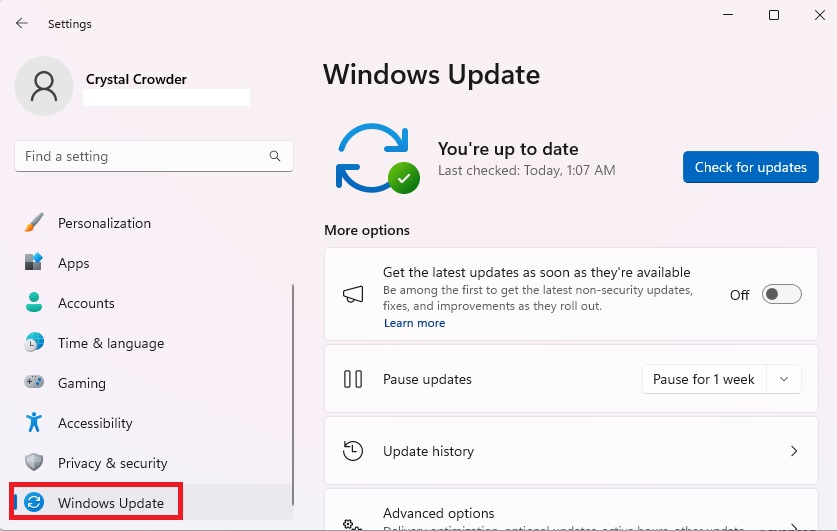Click the More options heading
This screenshot has width=837, height=531.
click(367, 231)
